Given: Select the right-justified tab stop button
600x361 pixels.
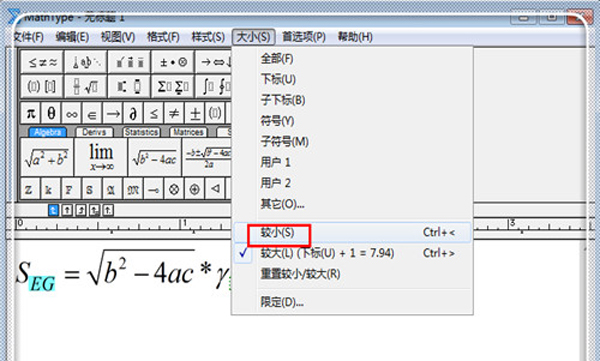Looking at the screenshot, I should coord(81,210).
